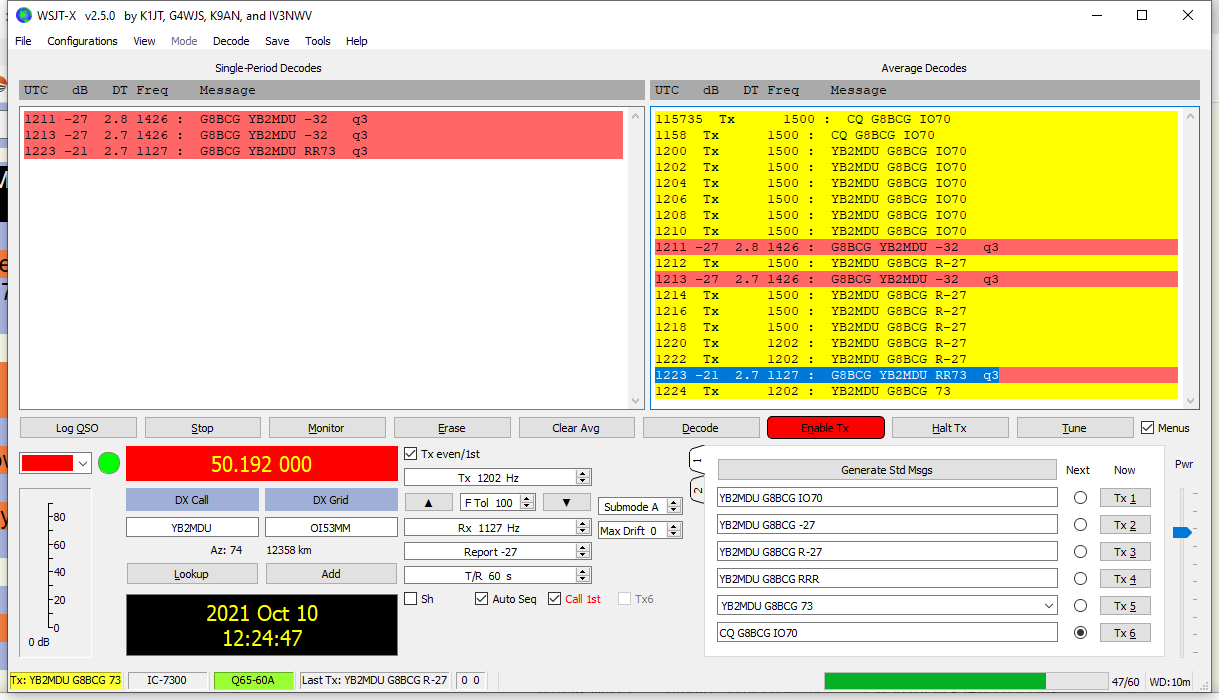
Task: Click the green status indicator light
Action: tap(109, 463)
